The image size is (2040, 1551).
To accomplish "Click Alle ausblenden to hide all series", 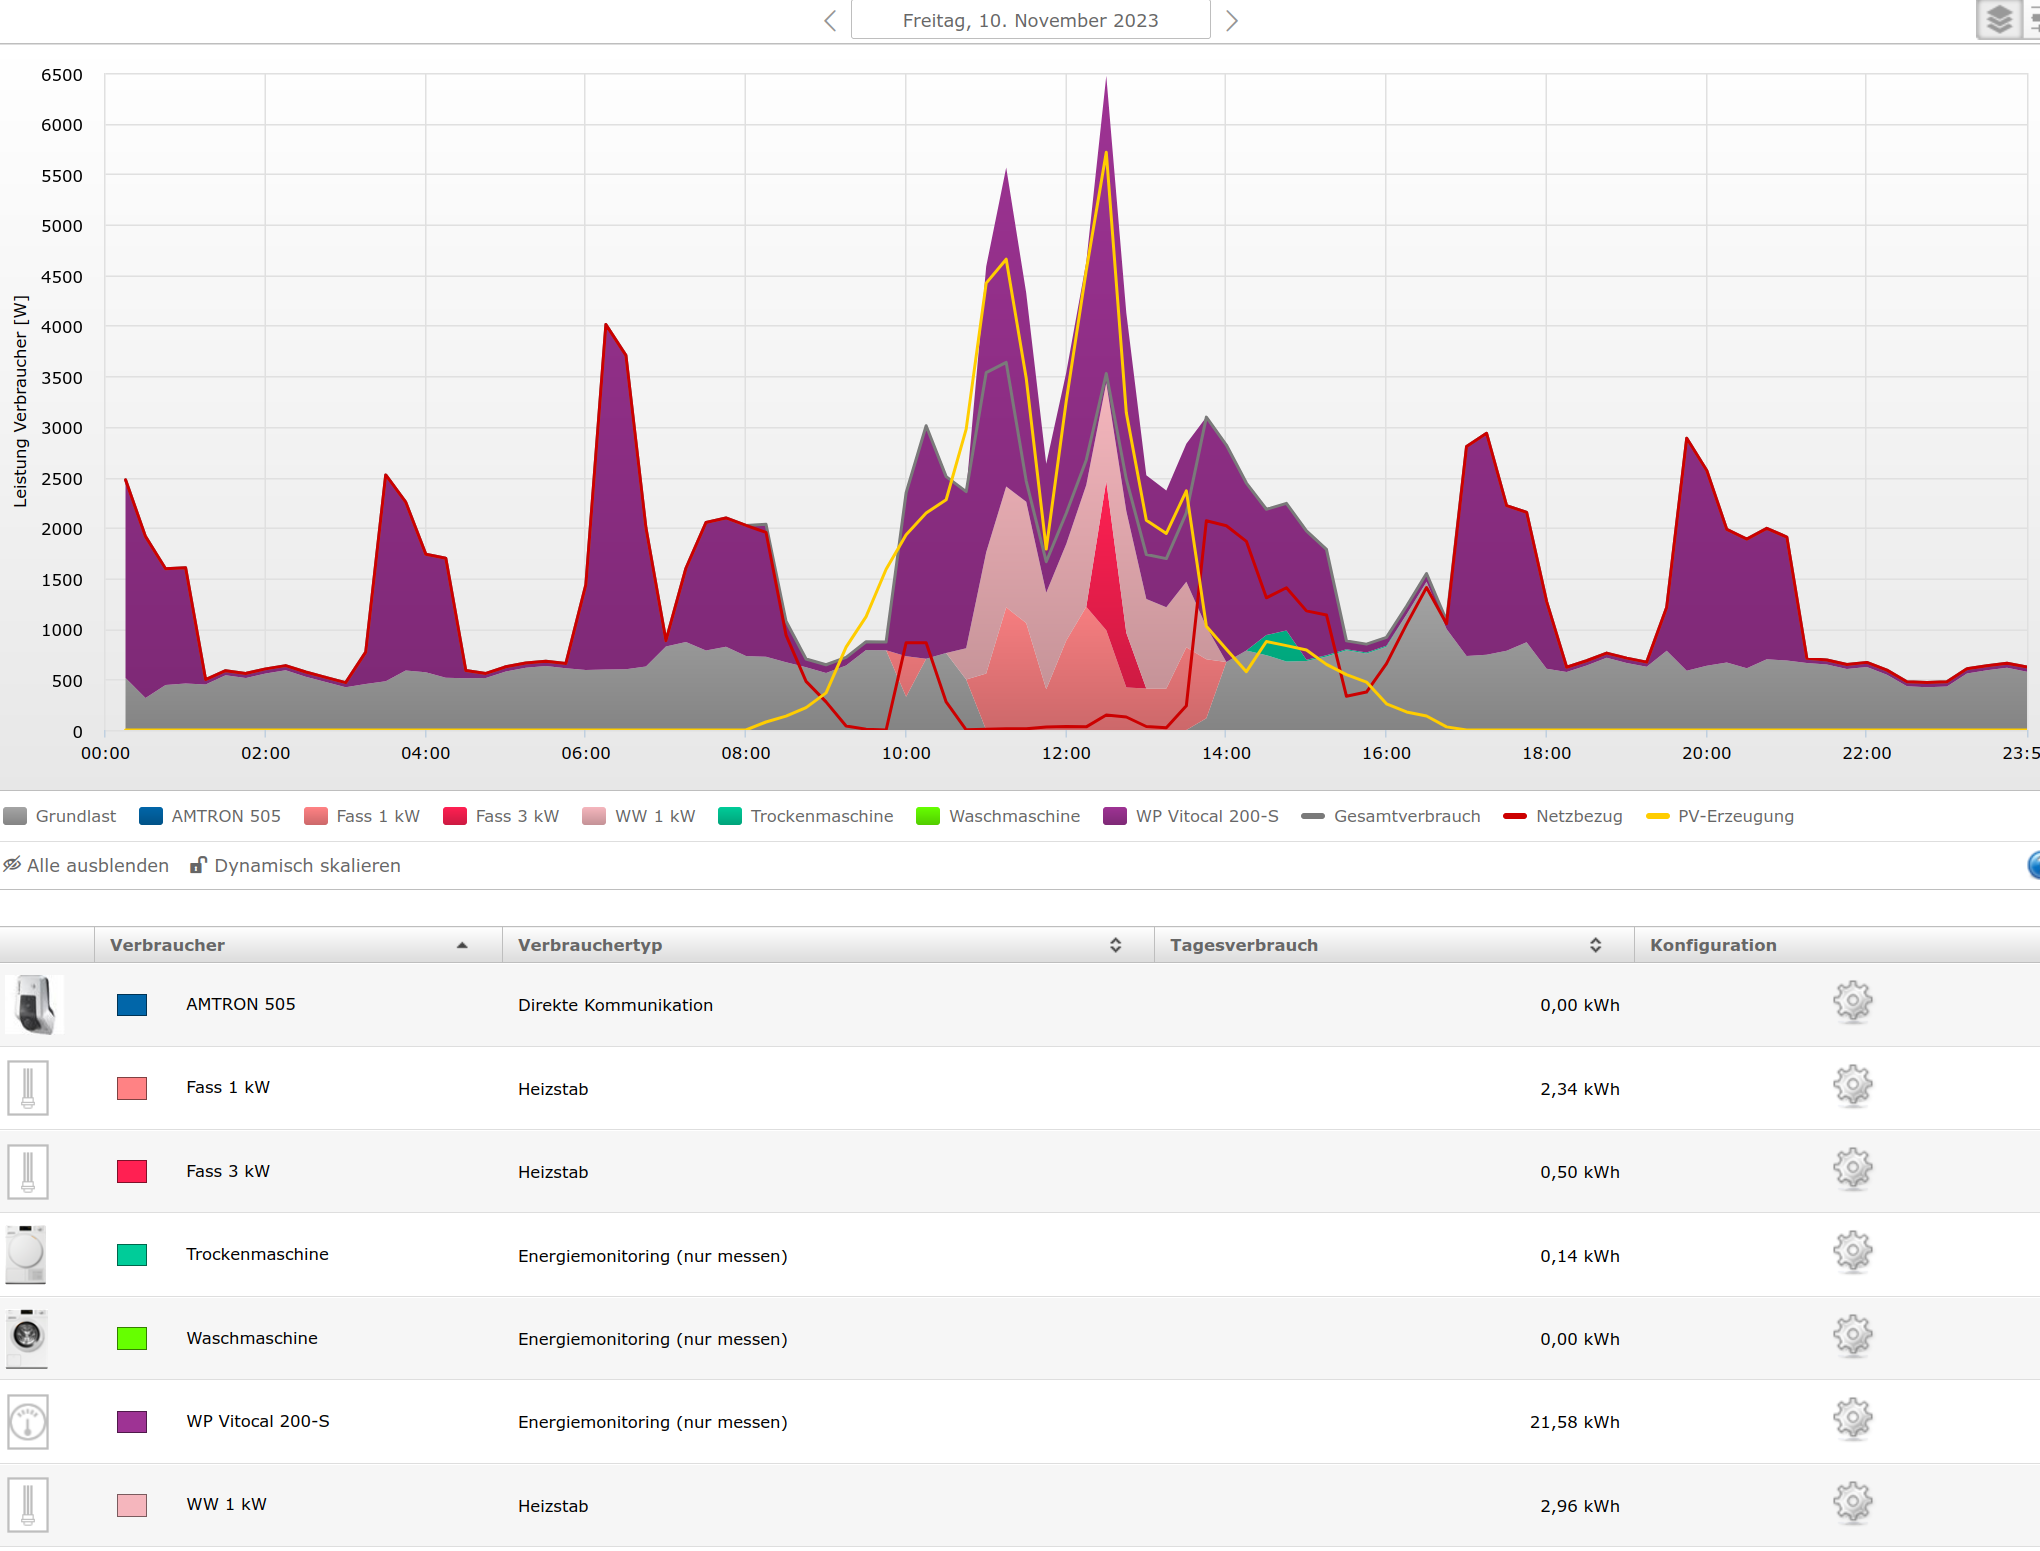I will pyautogui.click(x=86, y=865).
